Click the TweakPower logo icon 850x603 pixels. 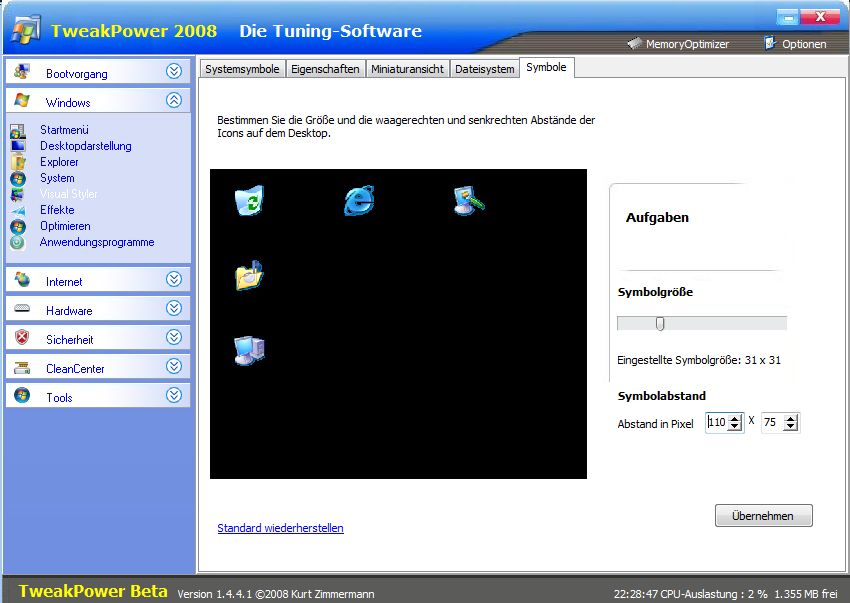click(26, 30)
